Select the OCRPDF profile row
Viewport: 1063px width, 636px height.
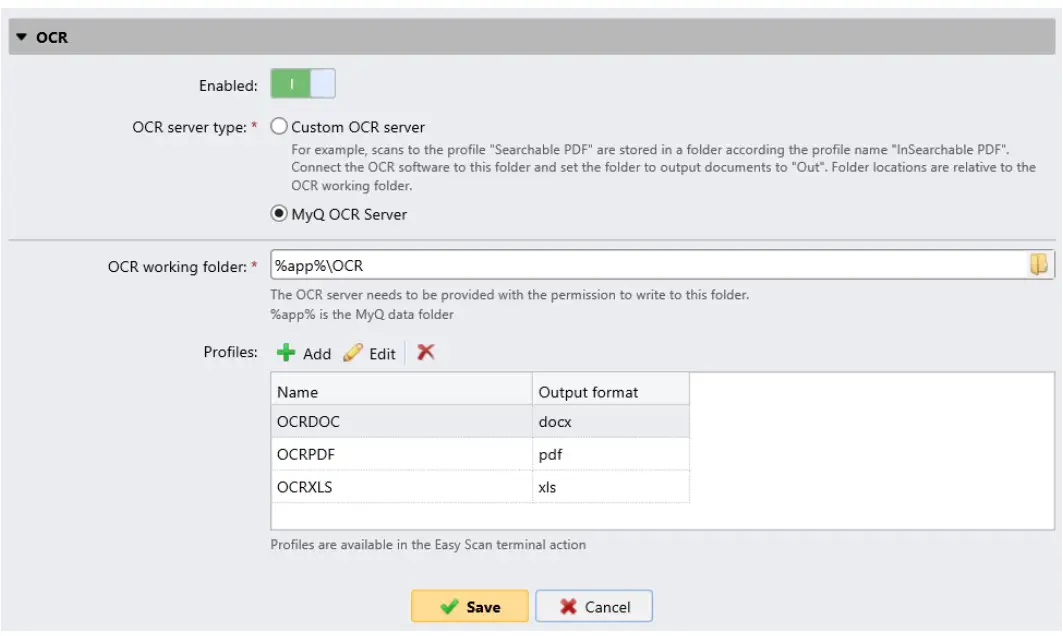pyautogui.click(x=400, y=455)
